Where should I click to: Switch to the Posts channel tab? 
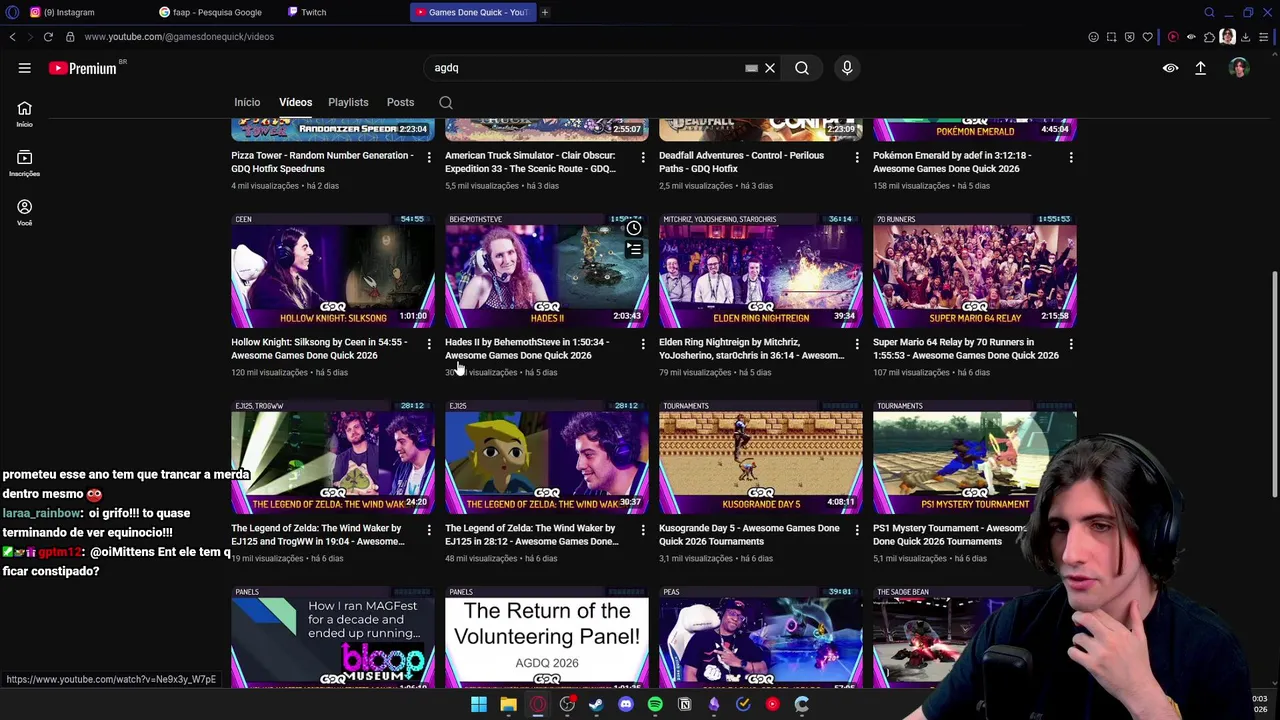pyautogui.click(x=400, y=102)
